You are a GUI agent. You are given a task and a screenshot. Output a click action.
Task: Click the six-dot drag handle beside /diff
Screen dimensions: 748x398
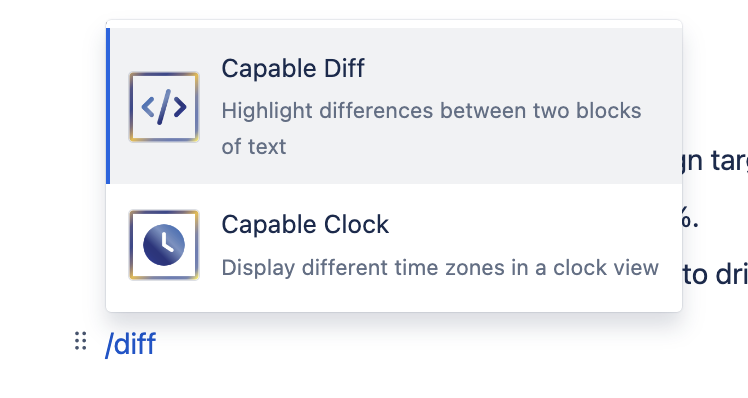click(x=81, y=341)
